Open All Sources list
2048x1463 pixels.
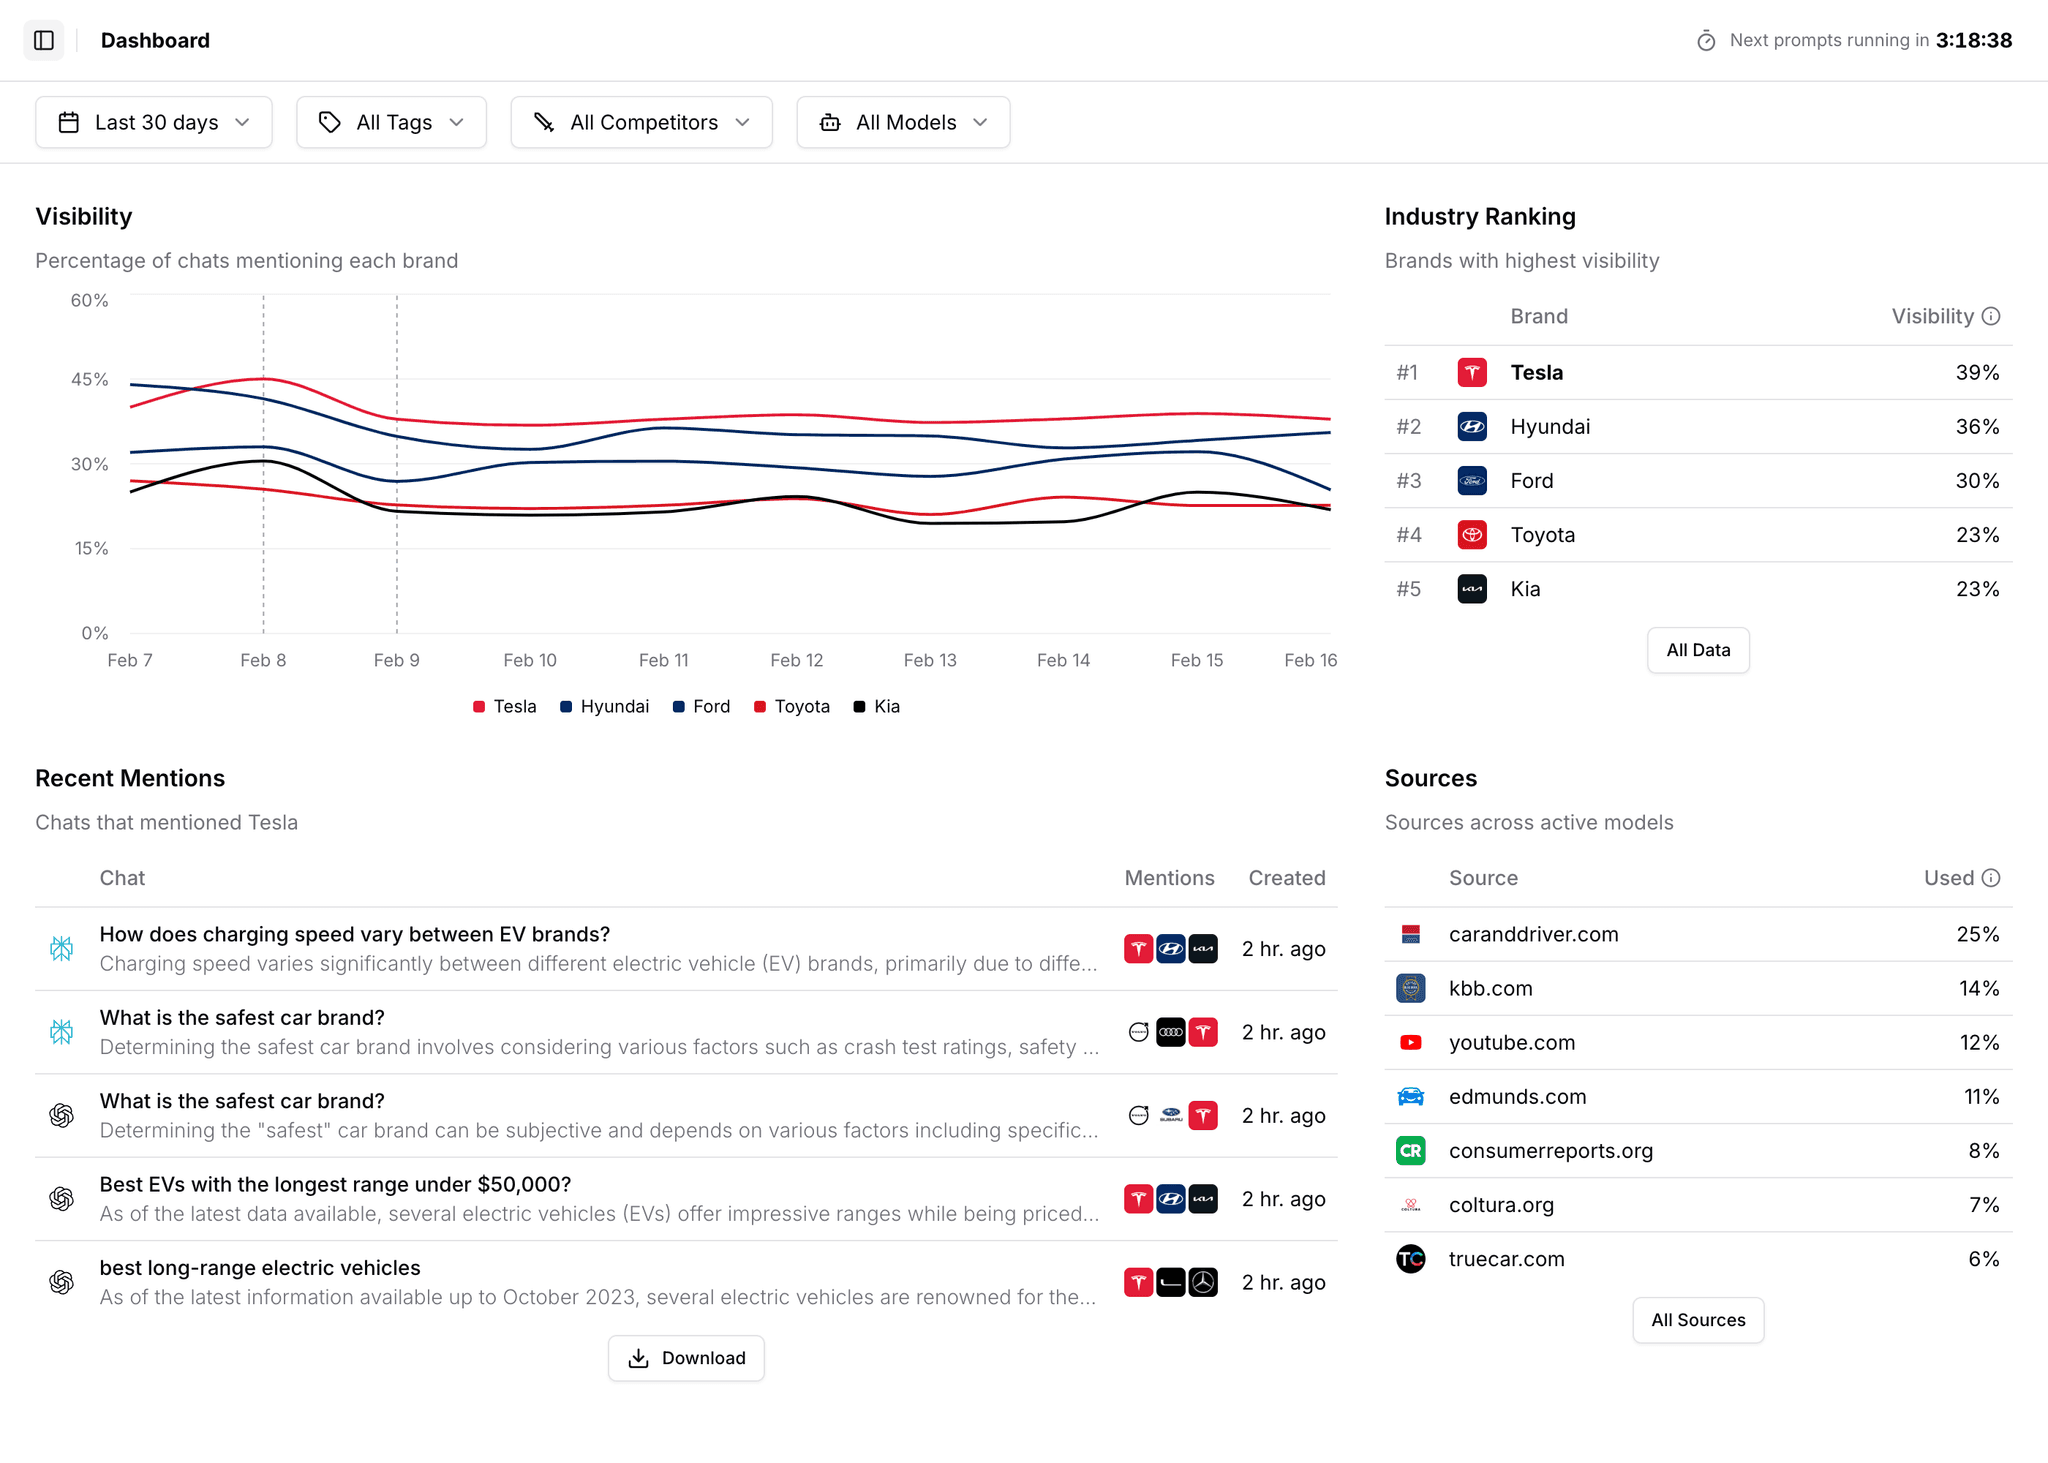[x=1697, y=1320]
